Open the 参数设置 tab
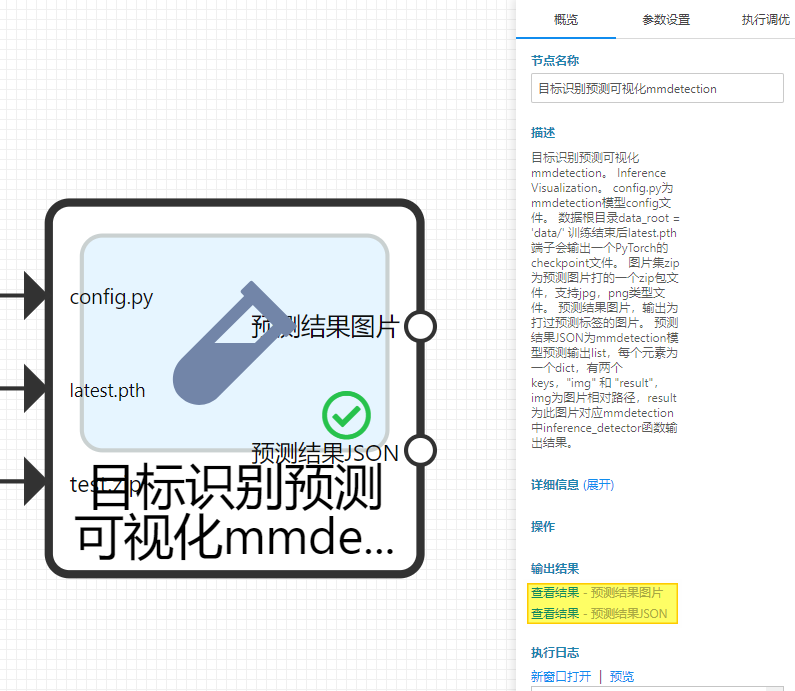Image resolution: width=795 pixels, height=691 pixels. [x=665, y=20]
